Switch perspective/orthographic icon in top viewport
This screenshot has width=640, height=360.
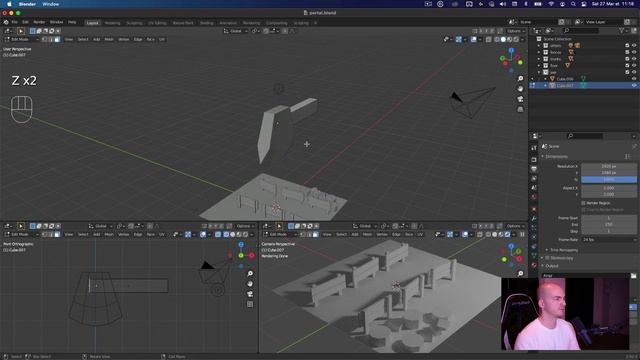pyautogui.click(x=520, y=109)
